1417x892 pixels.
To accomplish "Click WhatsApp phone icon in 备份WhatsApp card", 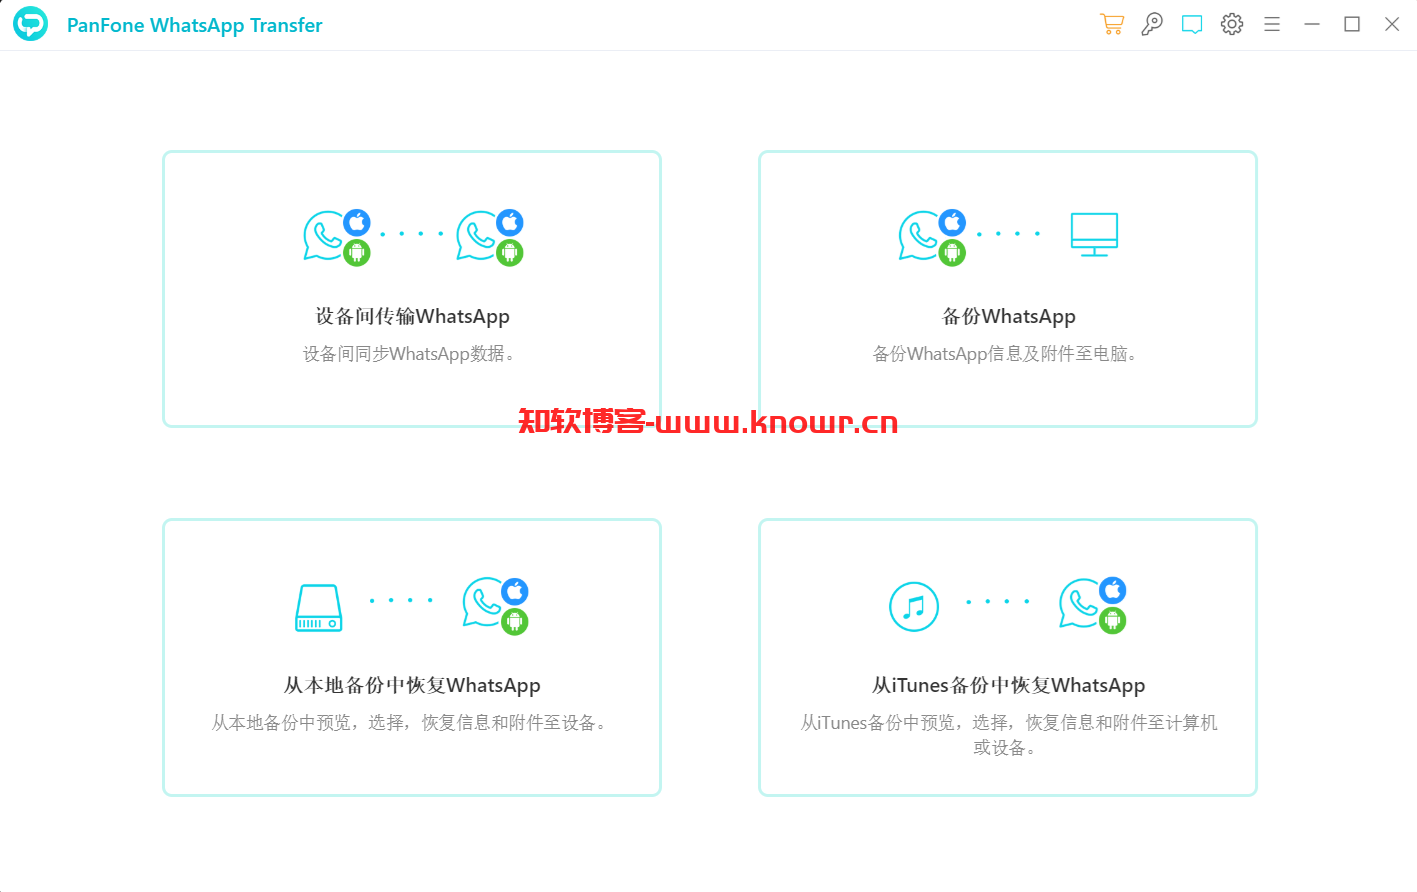I will pos(933,237).
